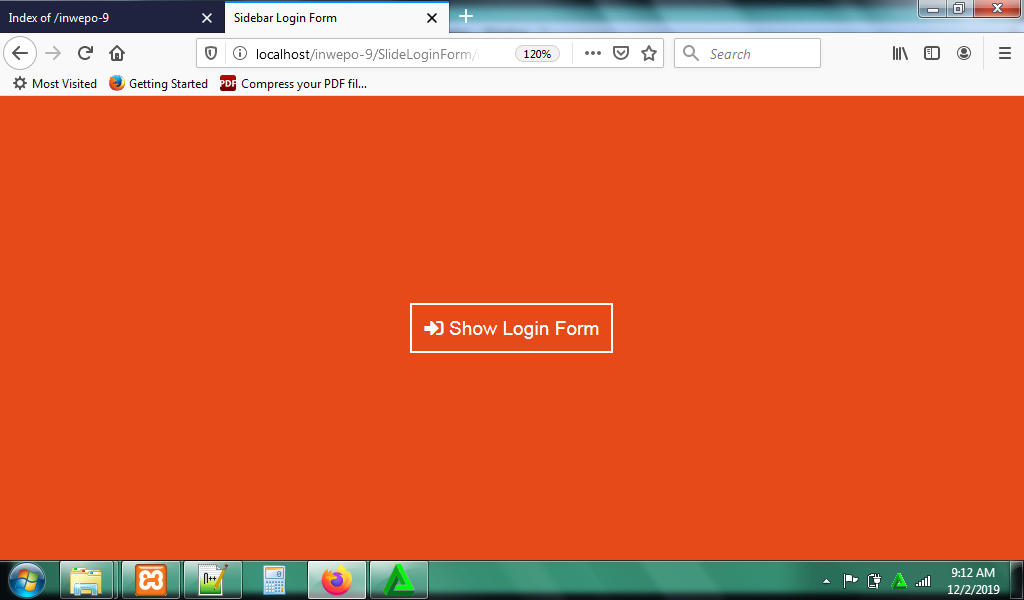Toggle the sidebars icon
The width and height of the screenshot is (1024, 600).
point(932,54)
